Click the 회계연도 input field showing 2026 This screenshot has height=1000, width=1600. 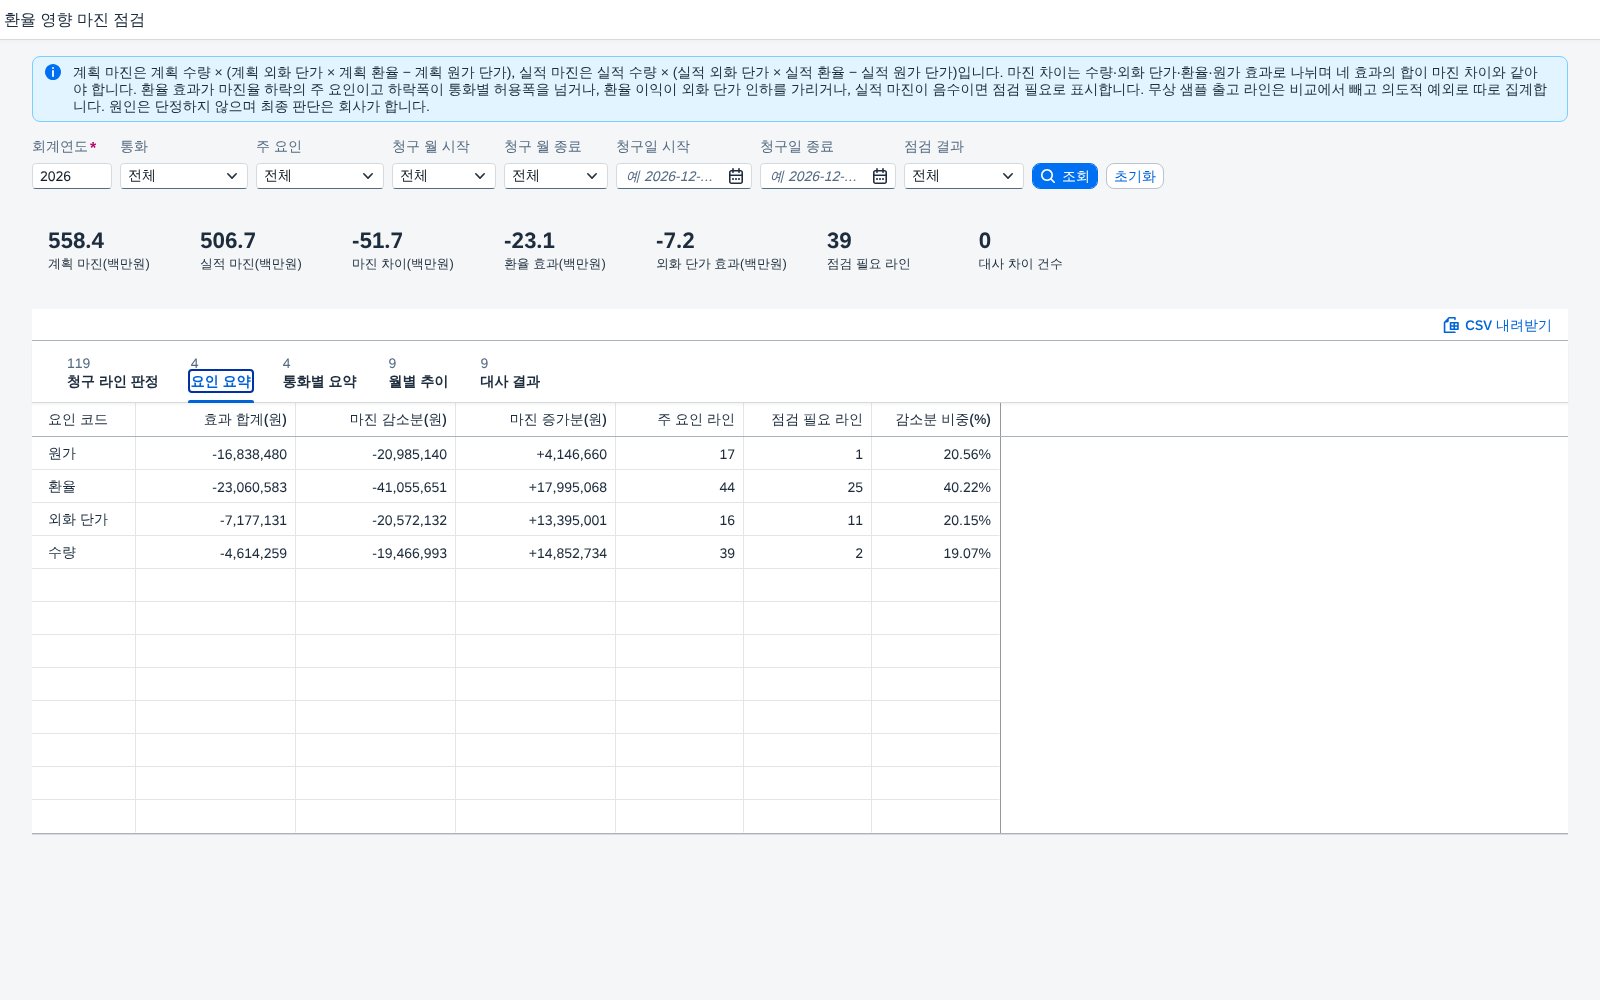(x=72, y=176)
